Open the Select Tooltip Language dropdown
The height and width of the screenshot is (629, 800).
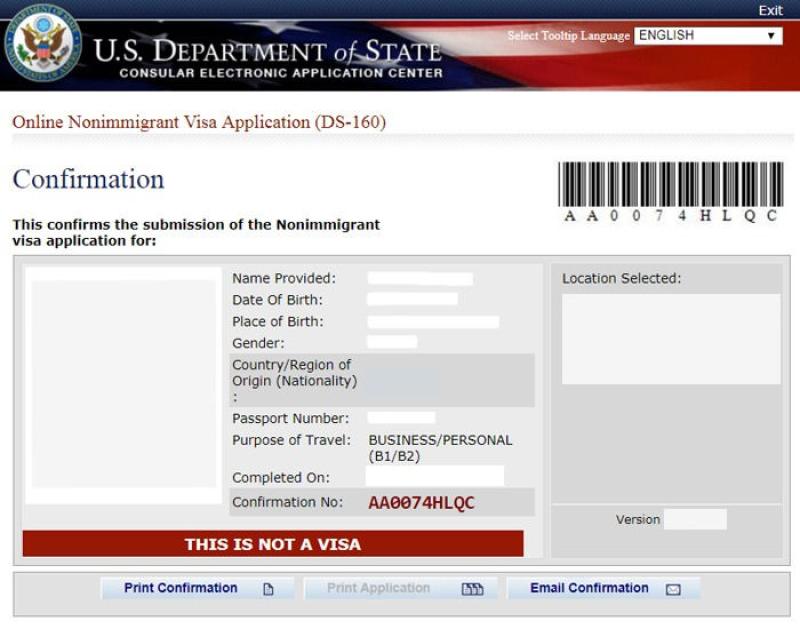tap(708, 36)
